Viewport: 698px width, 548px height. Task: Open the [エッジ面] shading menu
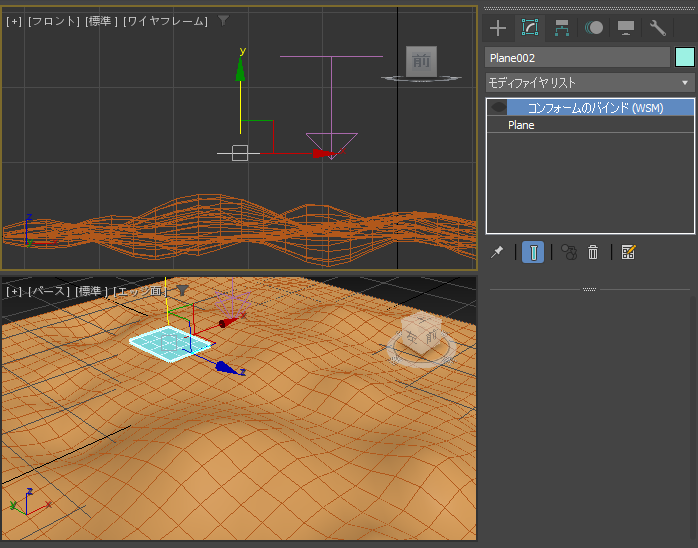click(x=141, y=292)
